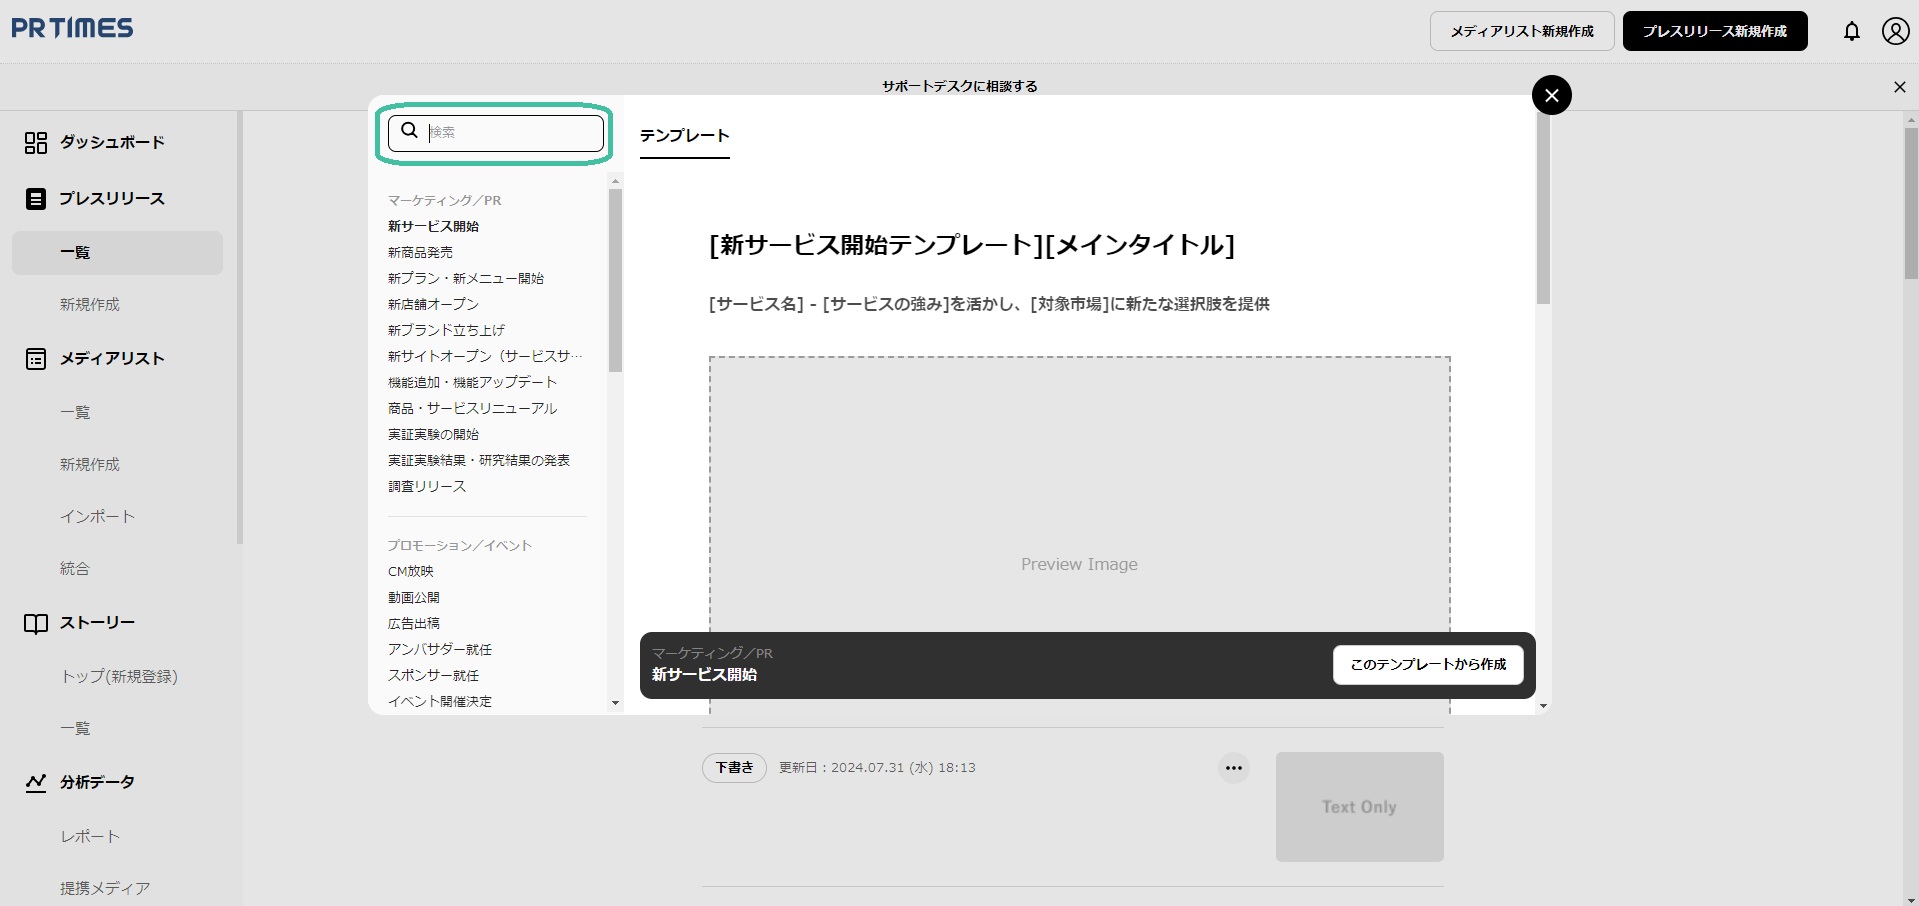Dismiss the support desk banner
Viewport: 1919px width, 906px height.
[1899, 87]
